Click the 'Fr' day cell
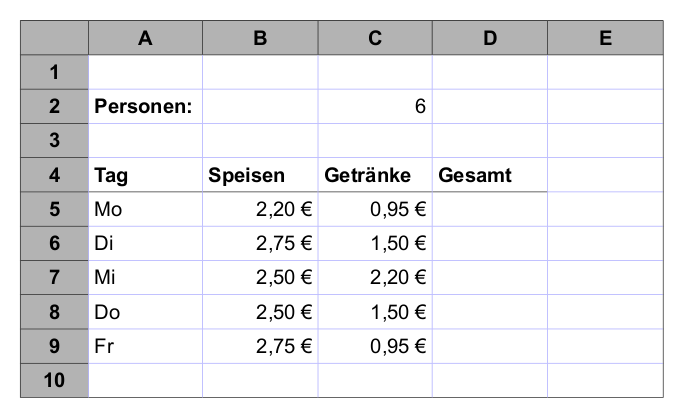 [145, 345]
